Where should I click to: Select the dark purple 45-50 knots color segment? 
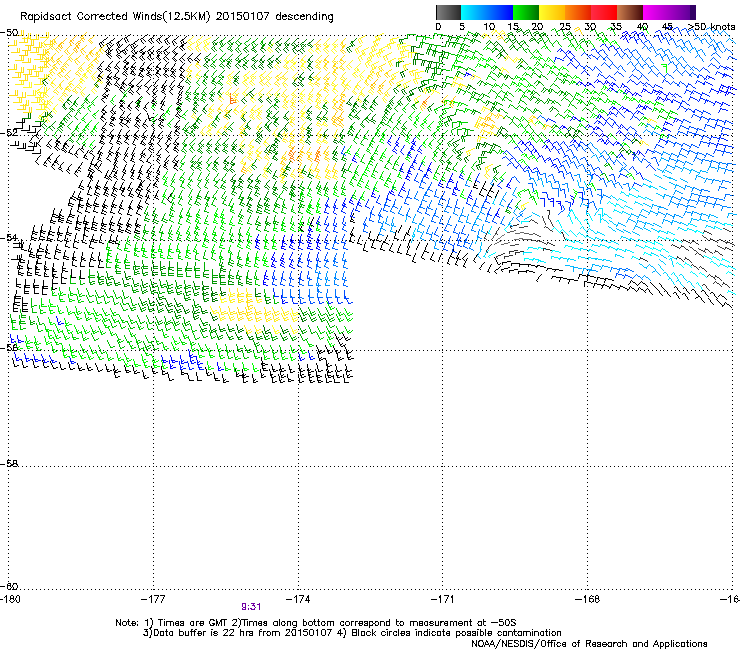682,12
